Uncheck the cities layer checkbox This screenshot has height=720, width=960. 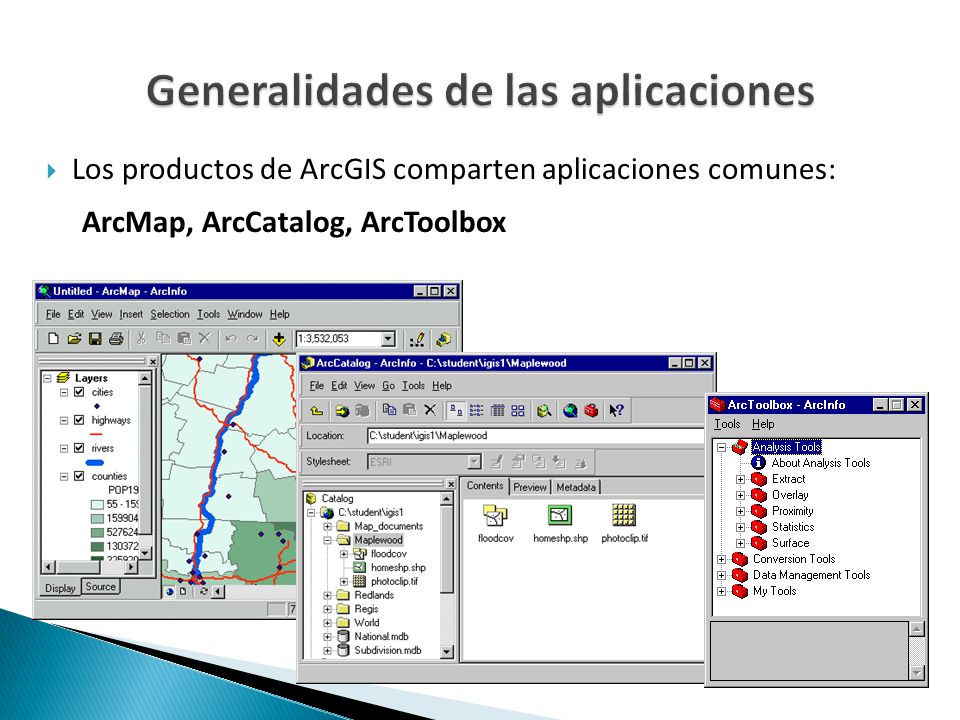tap(79, 392)
